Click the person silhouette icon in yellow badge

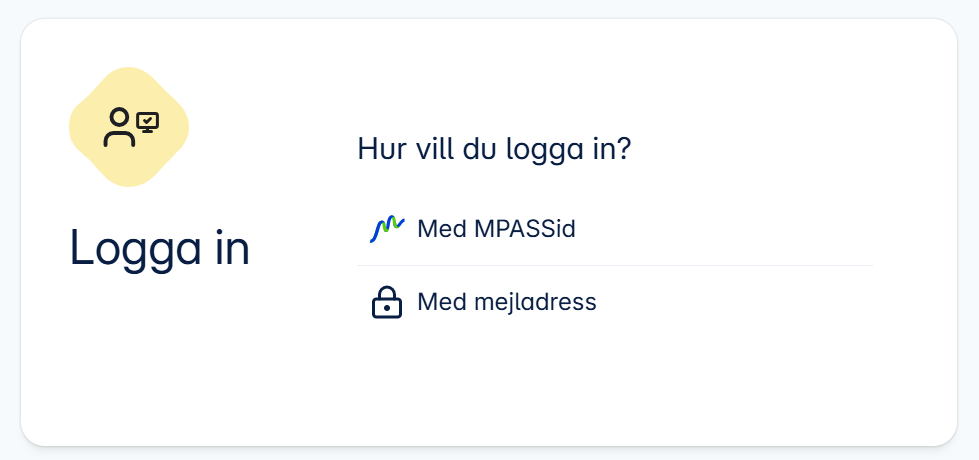point(119,127)
